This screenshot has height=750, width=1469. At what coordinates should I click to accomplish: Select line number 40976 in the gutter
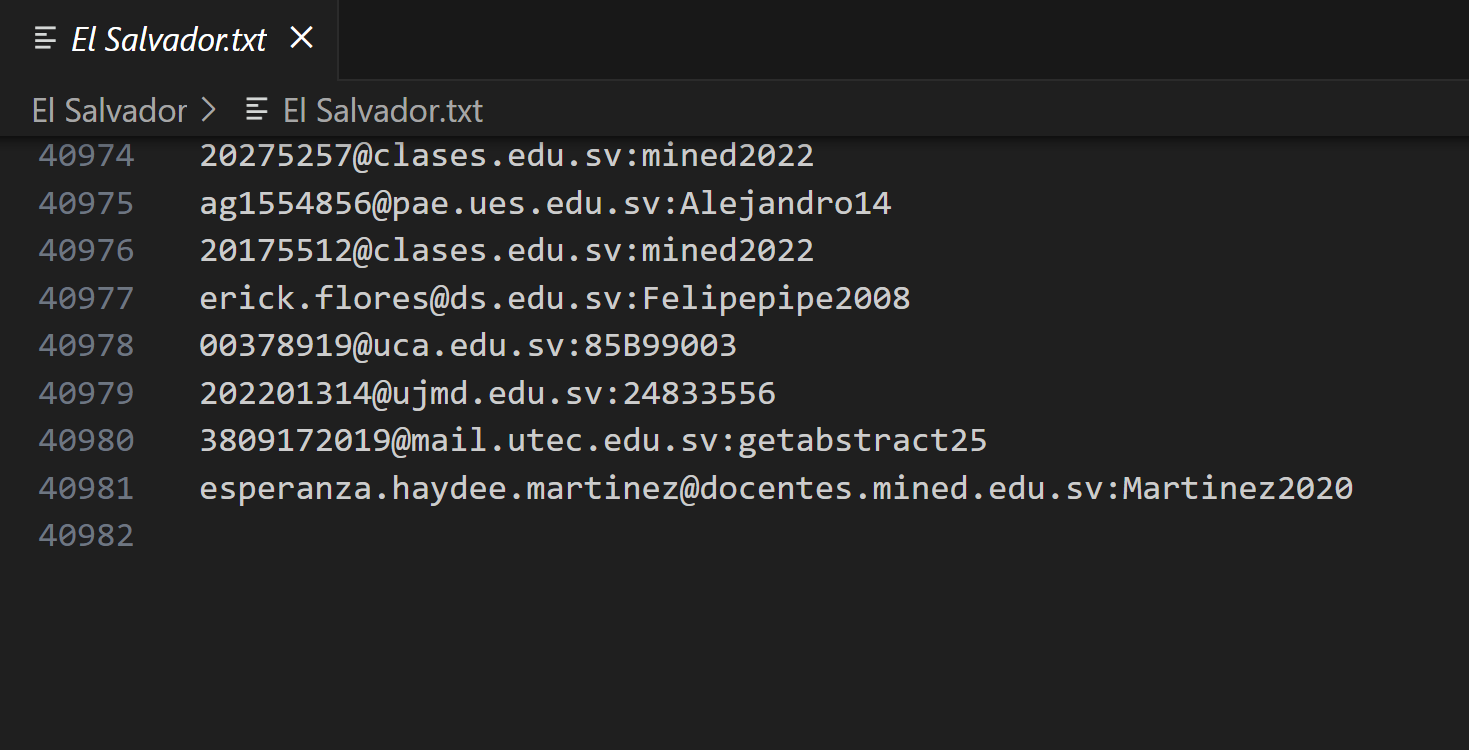coord(86,250)
